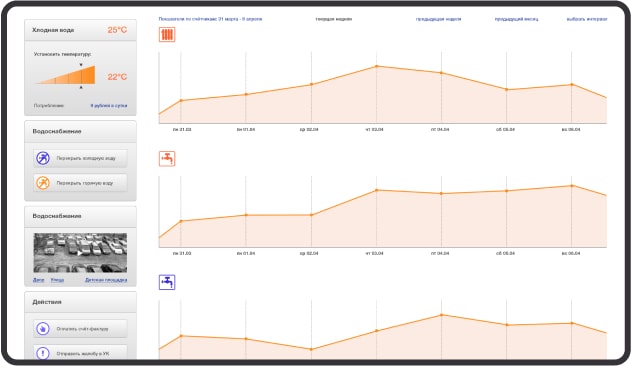Screen dimensions: 631x366
Task: Switch to 'предыдущая неделя' period
Action: [x=438, y=19]
